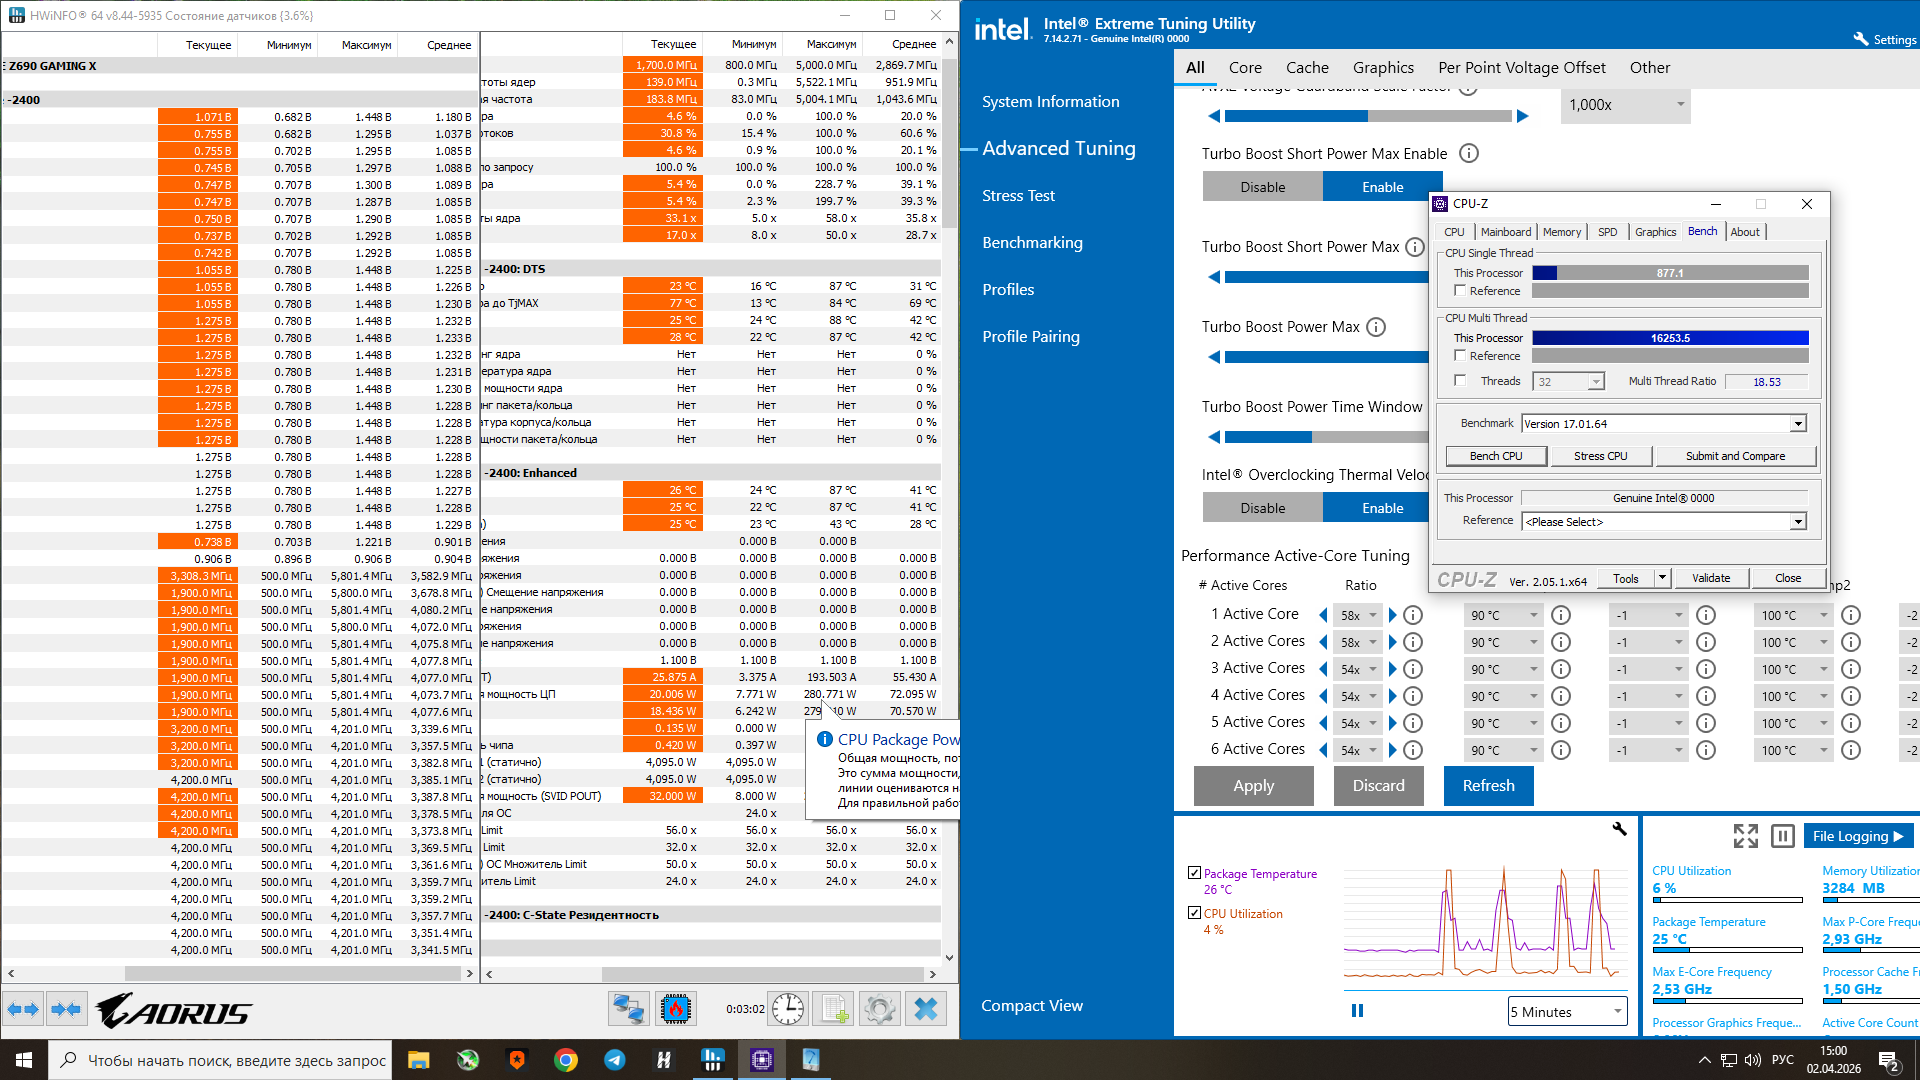
Task: Click expand monitor panel icon in XTU
Action: point(1745,836)
